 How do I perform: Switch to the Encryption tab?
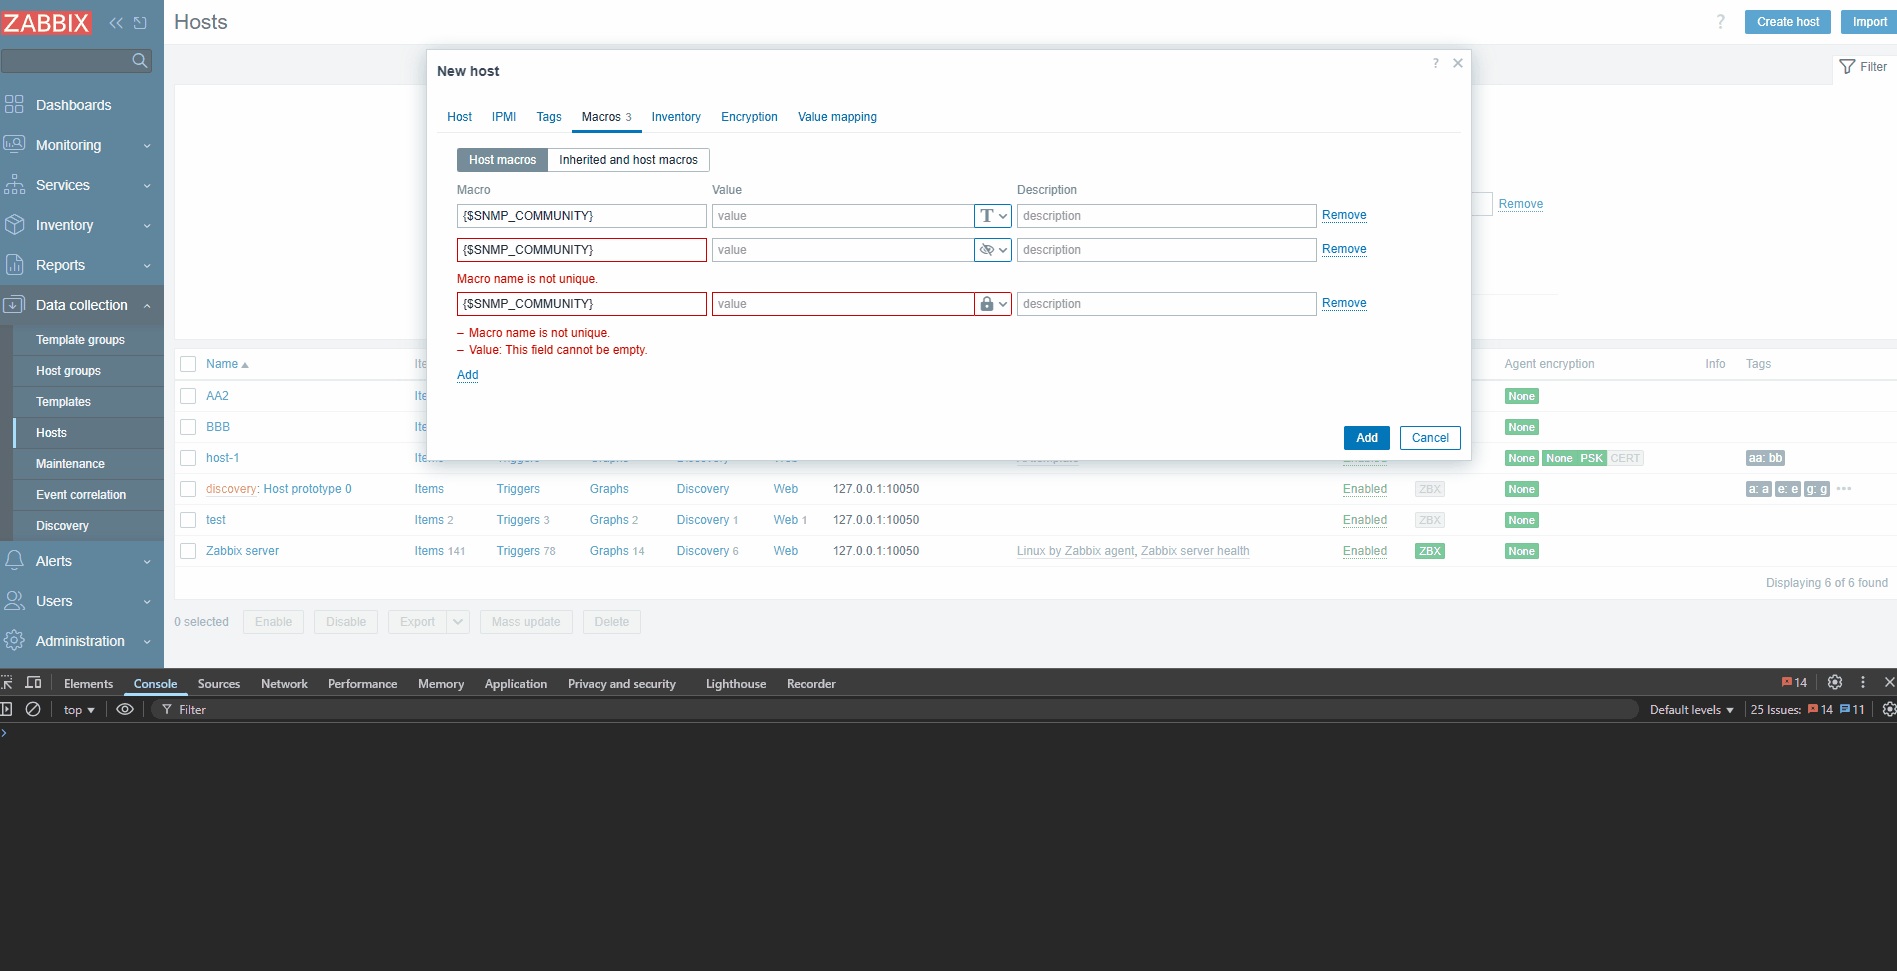(x=749, y=117)
